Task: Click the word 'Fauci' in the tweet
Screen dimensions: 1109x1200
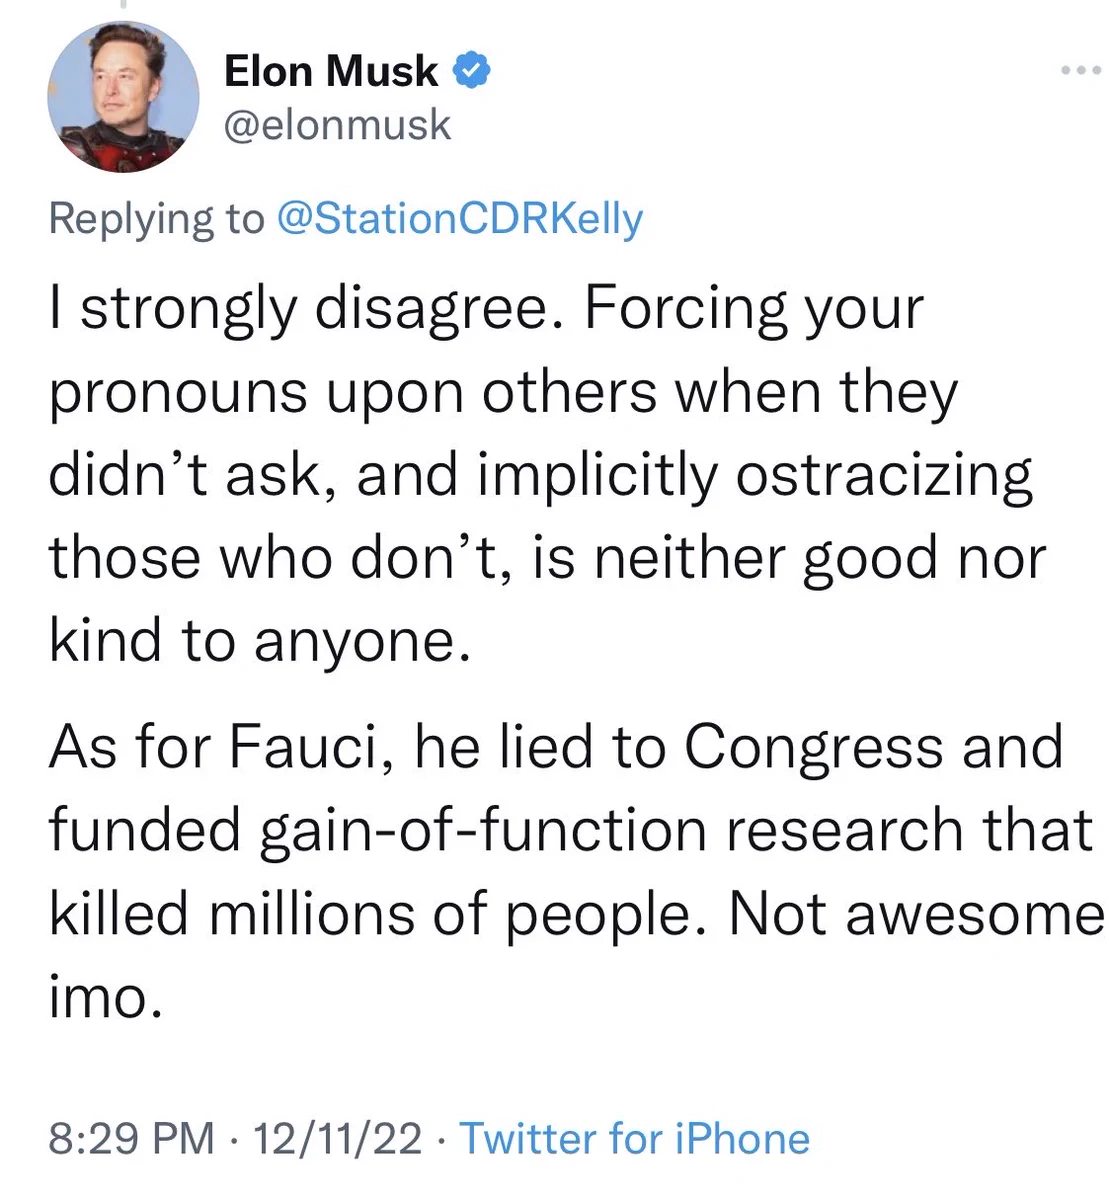Action: pyautogui.click(x=305, y=747)
